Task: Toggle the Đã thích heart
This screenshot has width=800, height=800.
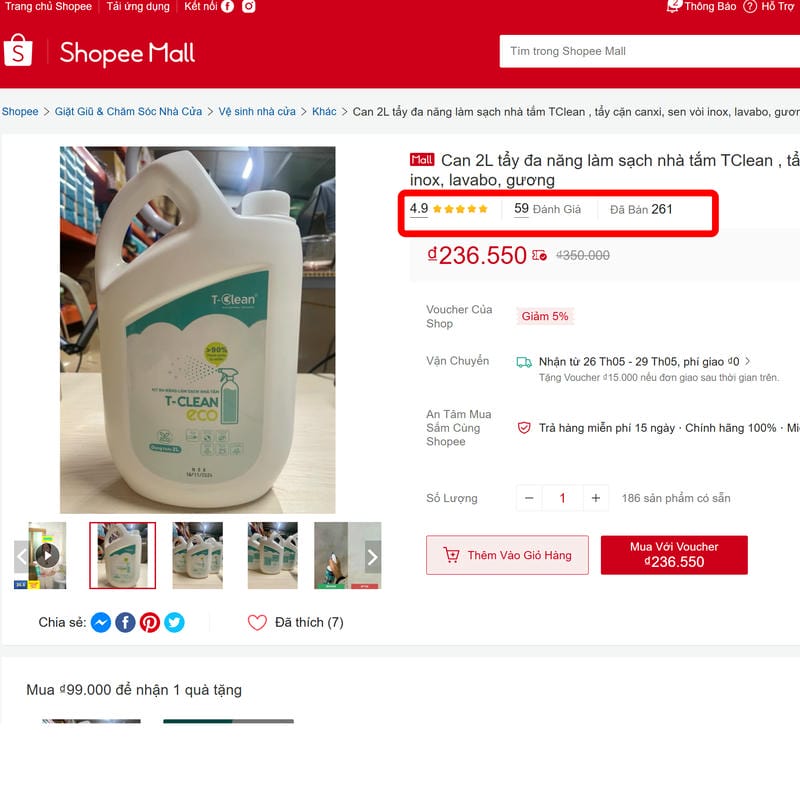Action: coord(257,622)
